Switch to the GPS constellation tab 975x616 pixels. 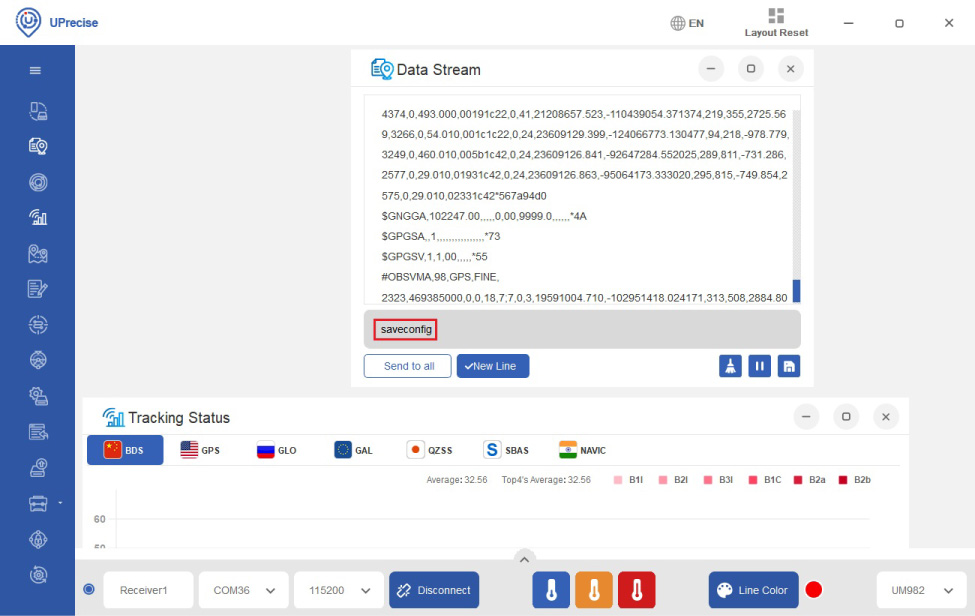(200, 450)
